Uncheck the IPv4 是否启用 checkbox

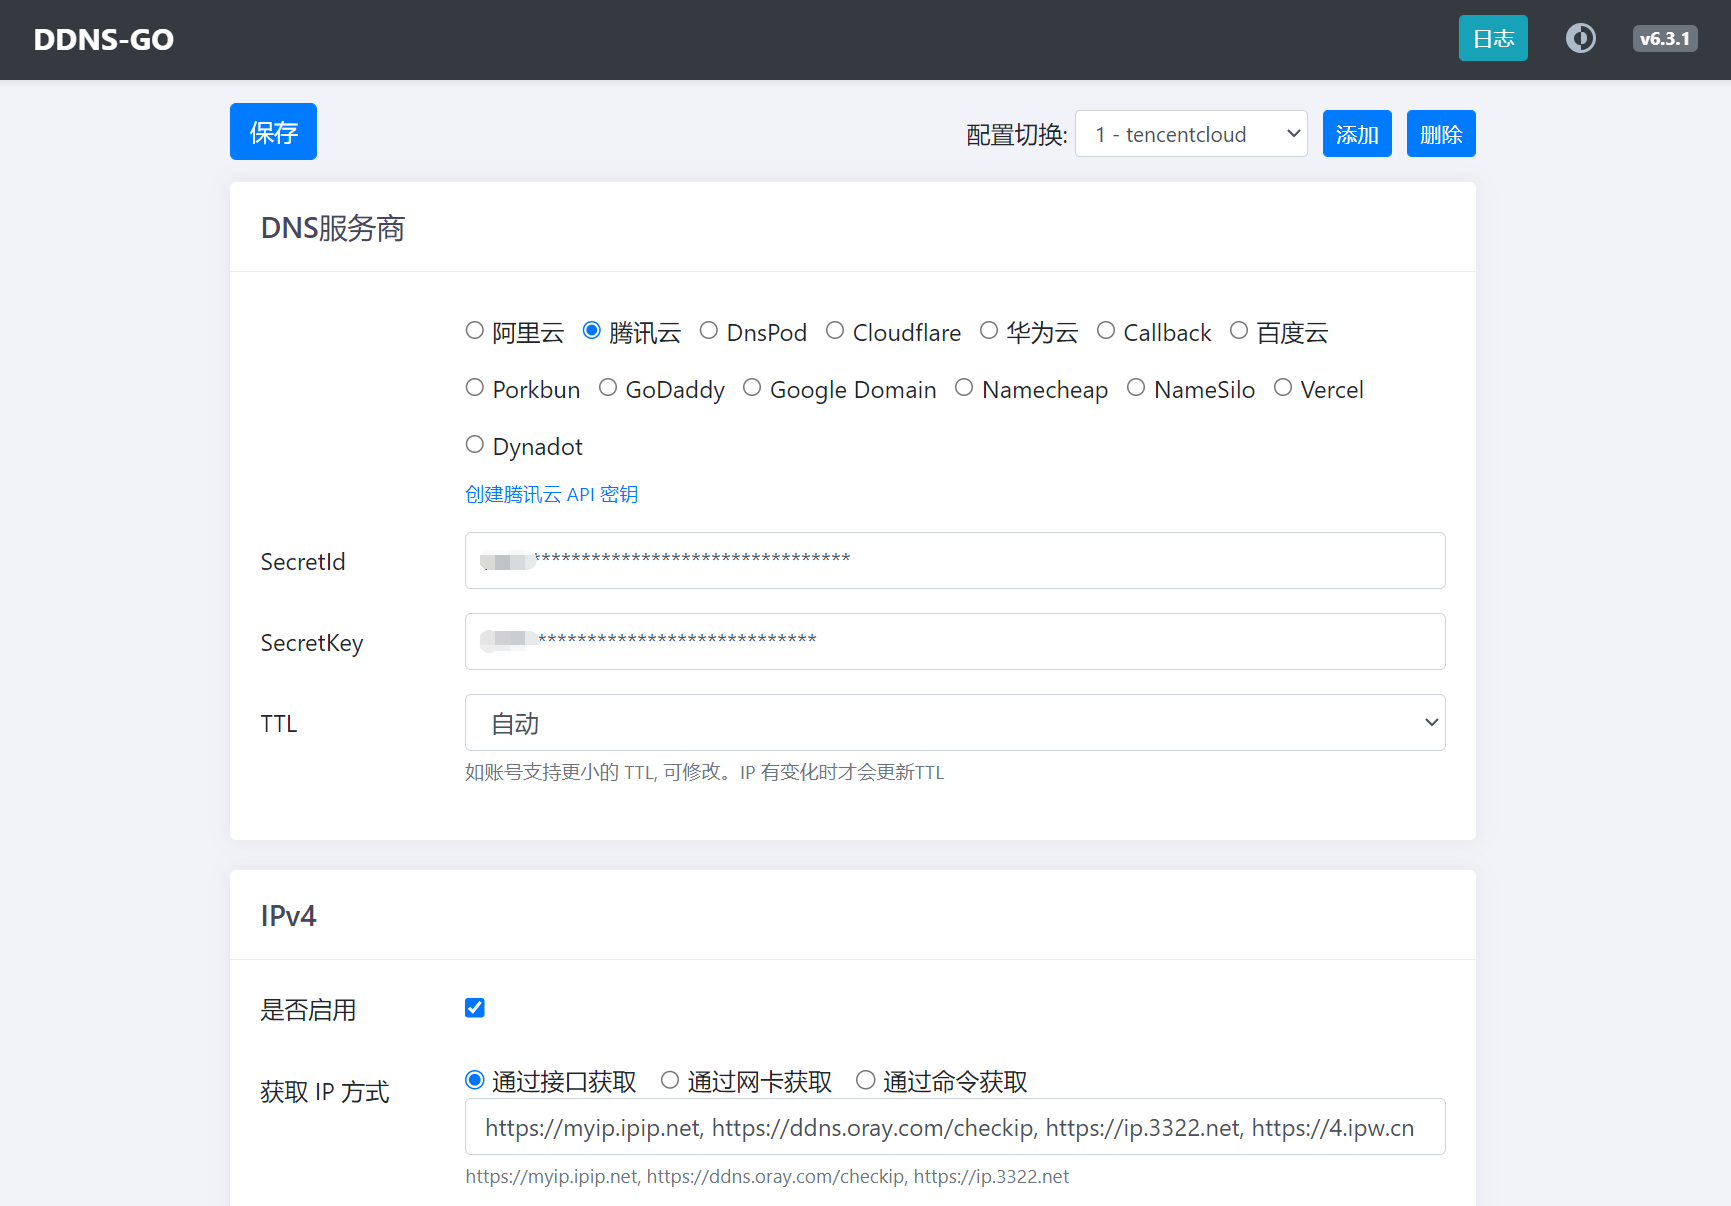475,1008
